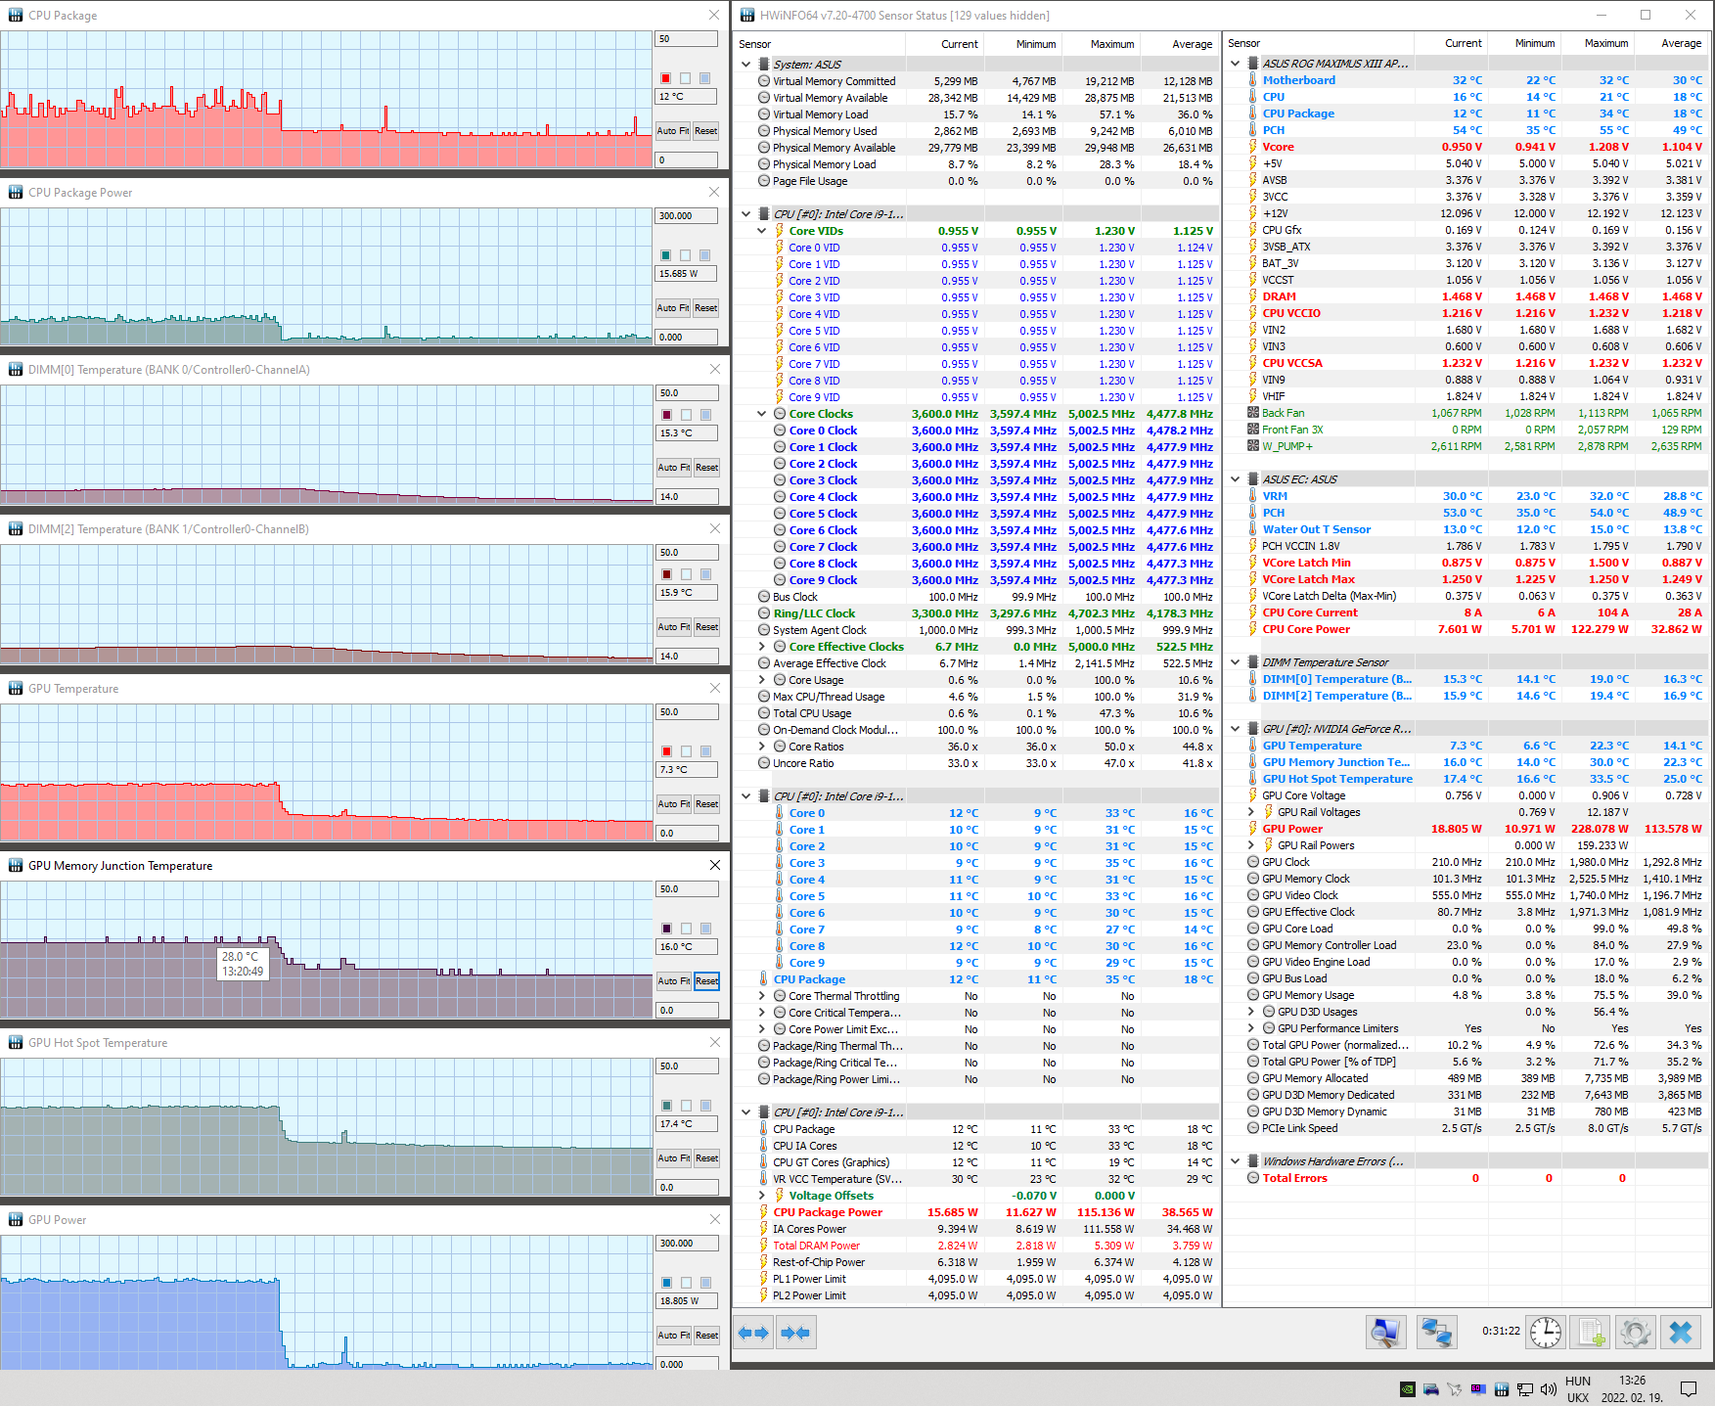
Task: Click the clock icon beside elapsed time
Action: tap(1546, 1333)
